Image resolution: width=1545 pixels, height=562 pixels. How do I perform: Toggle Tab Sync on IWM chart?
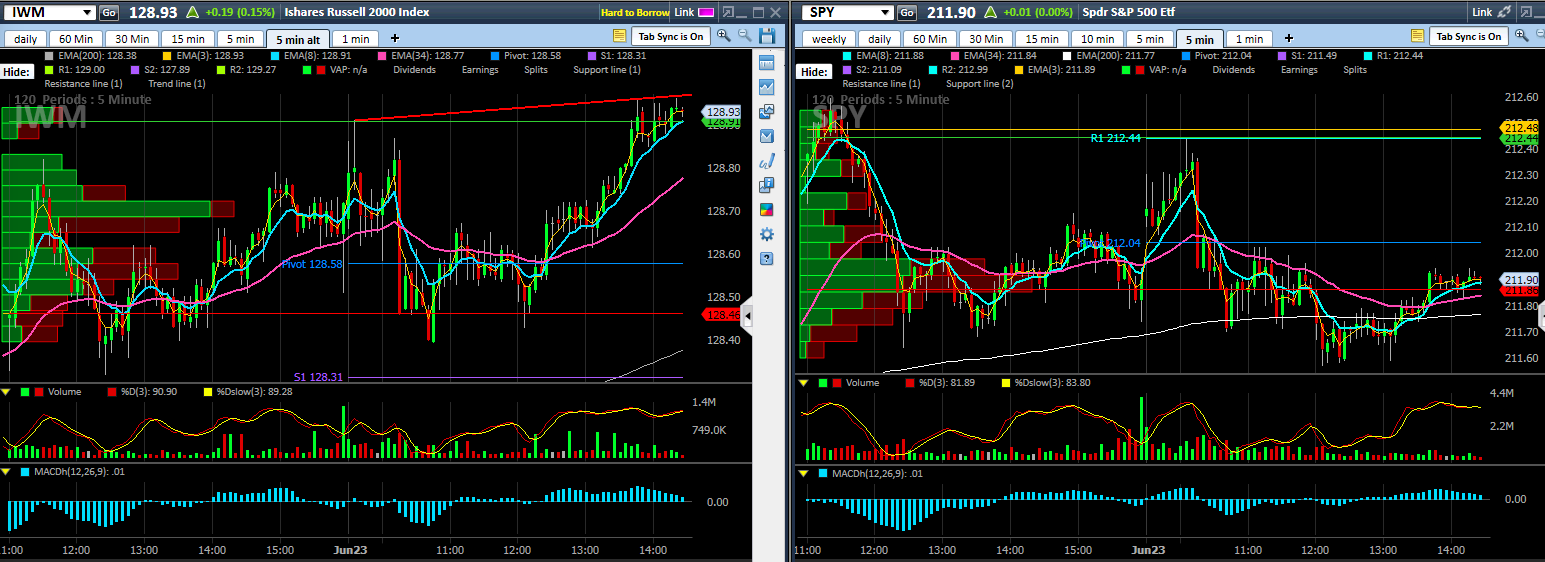(672, 36)
